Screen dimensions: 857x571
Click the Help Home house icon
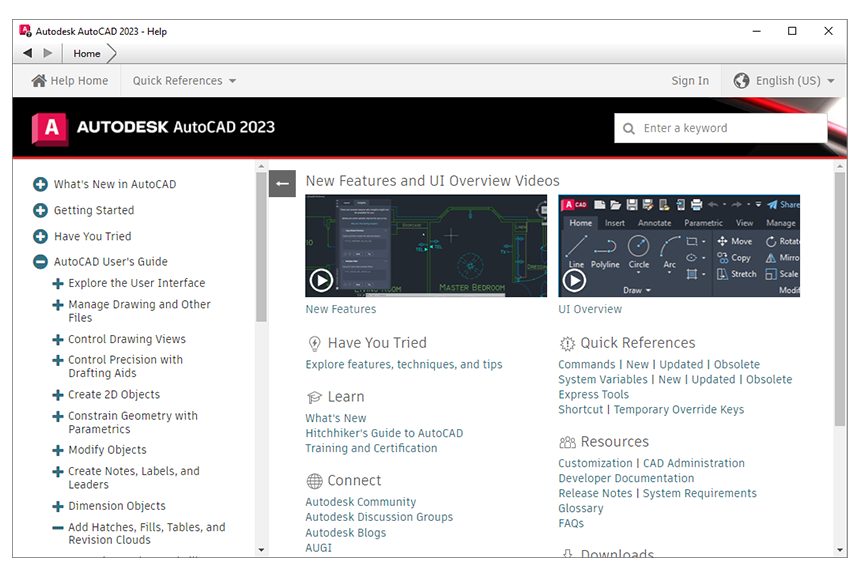pyautogui.click(x=39, y=81)
